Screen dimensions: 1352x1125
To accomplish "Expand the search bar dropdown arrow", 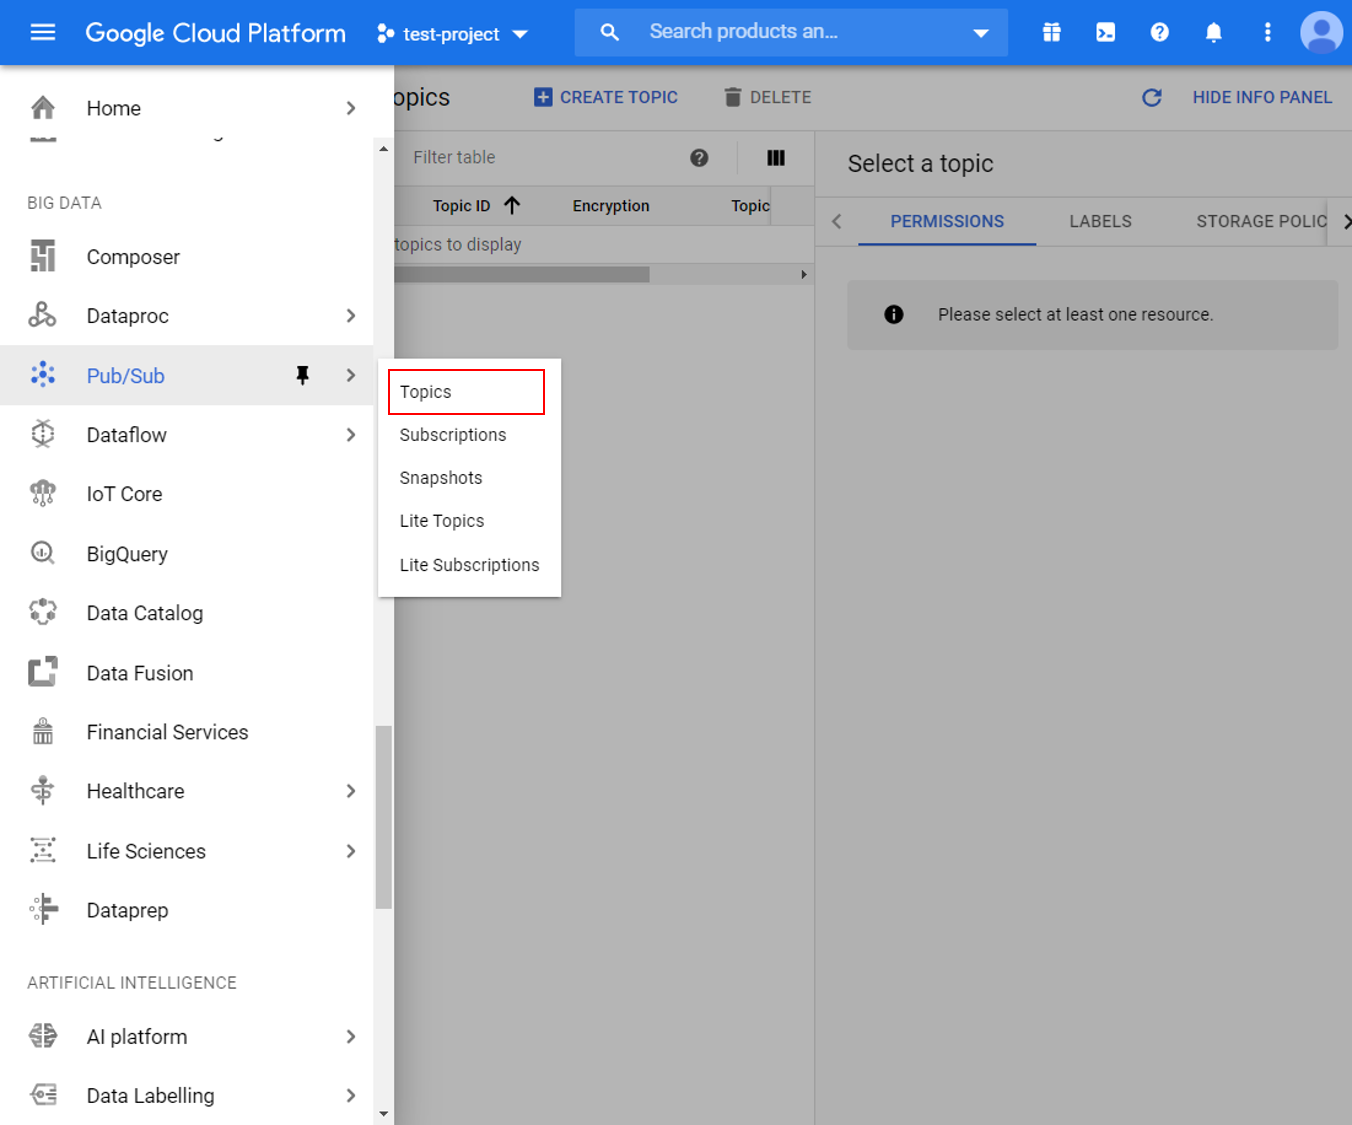I will coord(981,33).
